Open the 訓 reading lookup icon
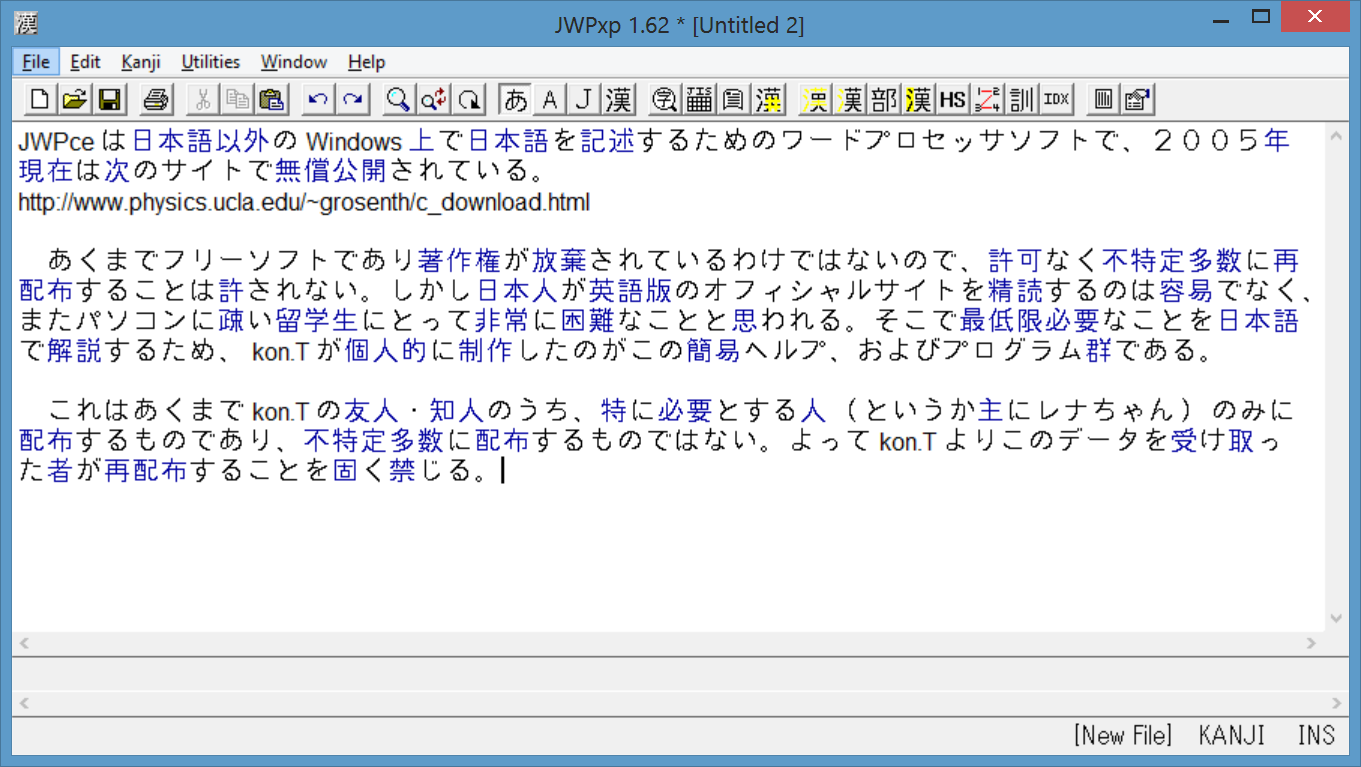The image size is (1361, 767). coord(1021,99)
